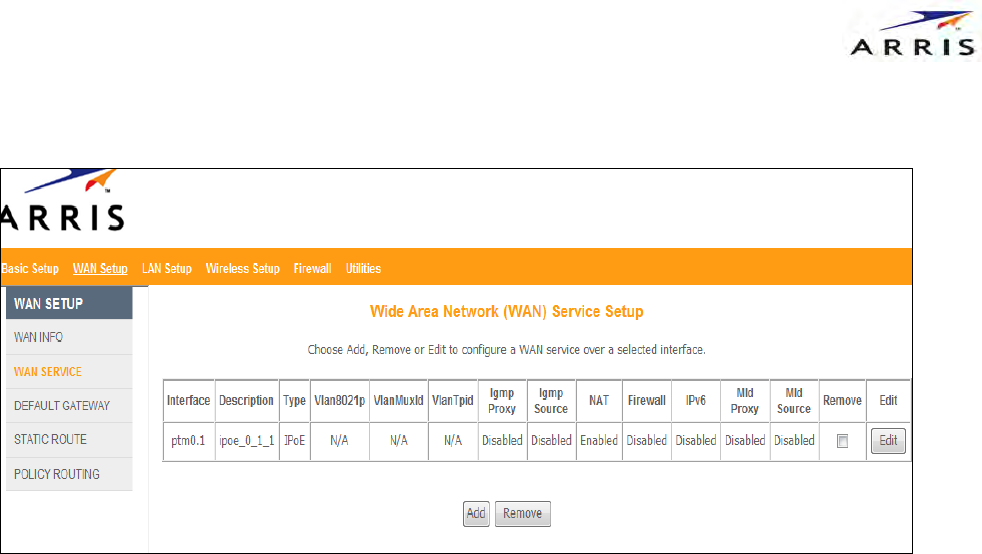Viewport: 982px width, 554px height.
Task: Open the Firewall tab
Action: coord(313,269)
